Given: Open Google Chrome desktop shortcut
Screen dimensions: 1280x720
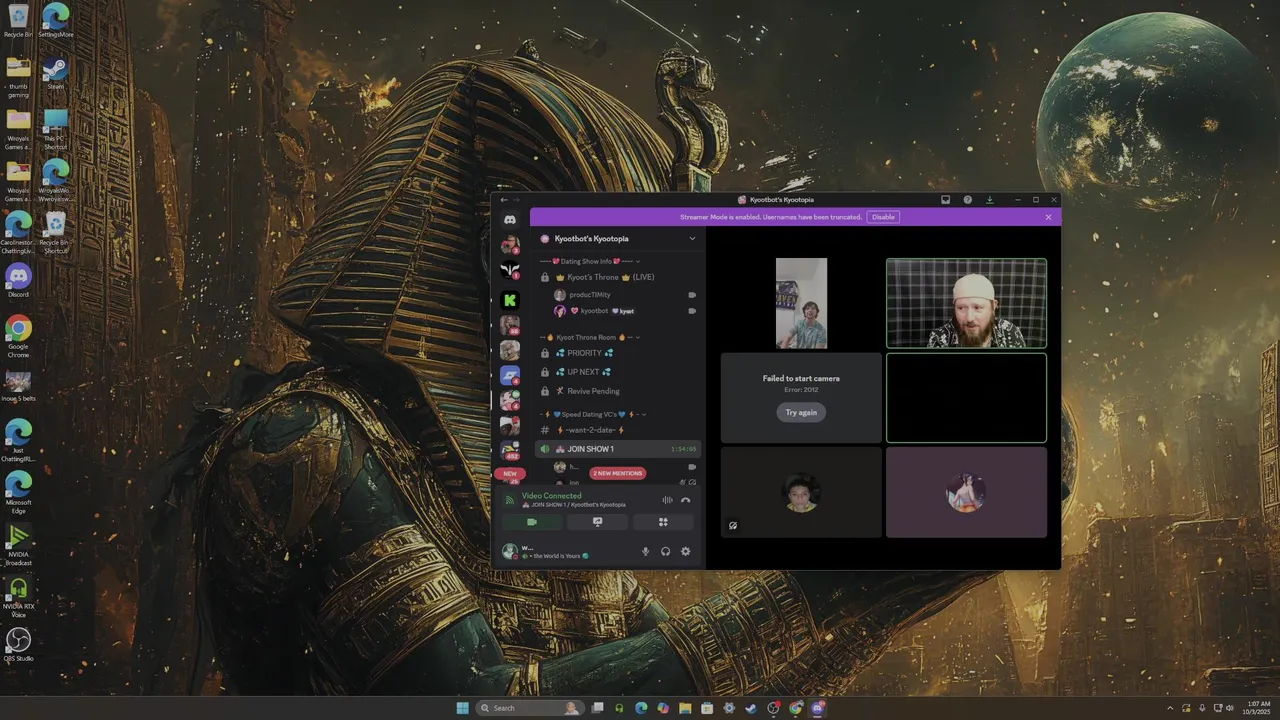Looking at the screenshot, I should pos(18,337).
